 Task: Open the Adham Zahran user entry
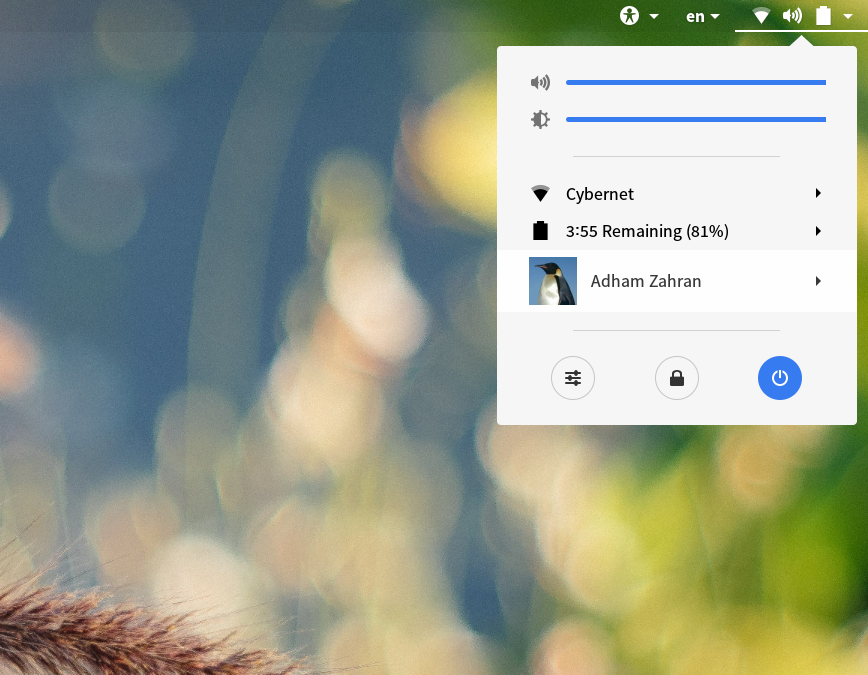click(676, 281)
